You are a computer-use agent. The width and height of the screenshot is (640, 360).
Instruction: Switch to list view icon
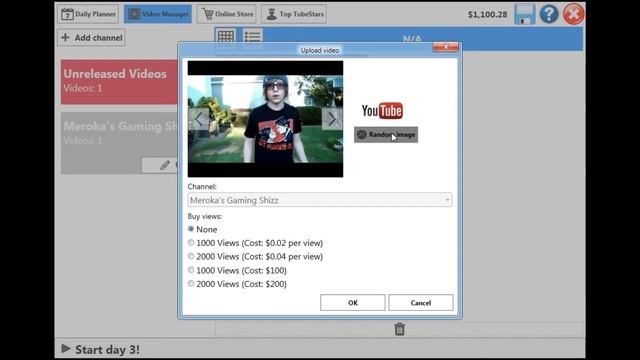[x=252, y=37]
